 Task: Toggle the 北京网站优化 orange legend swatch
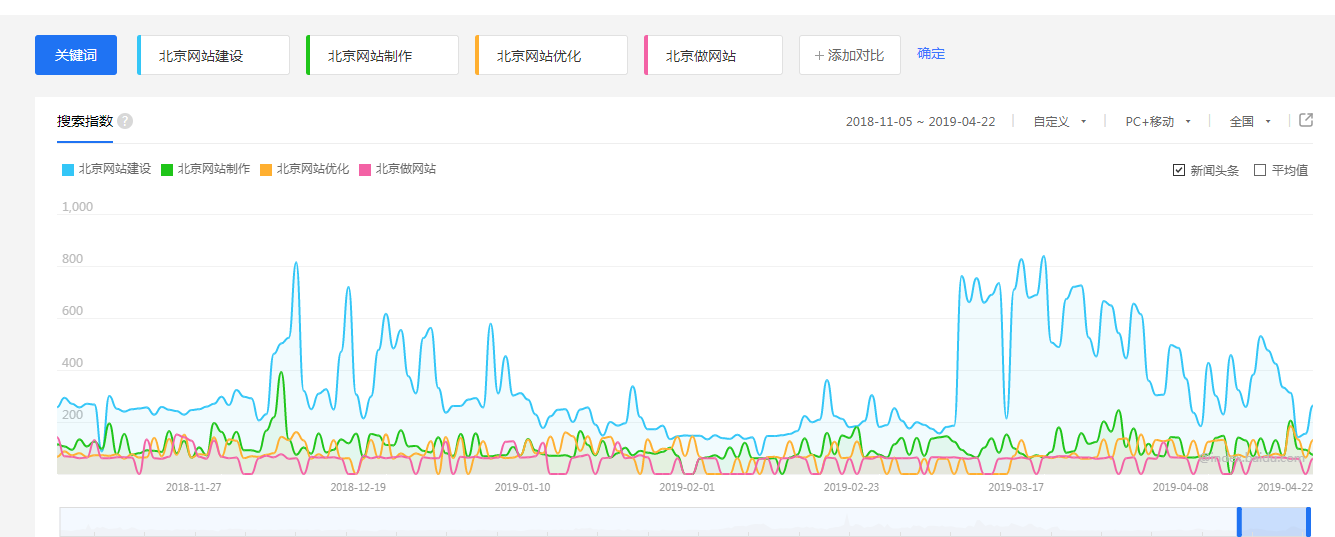[266, 170]
